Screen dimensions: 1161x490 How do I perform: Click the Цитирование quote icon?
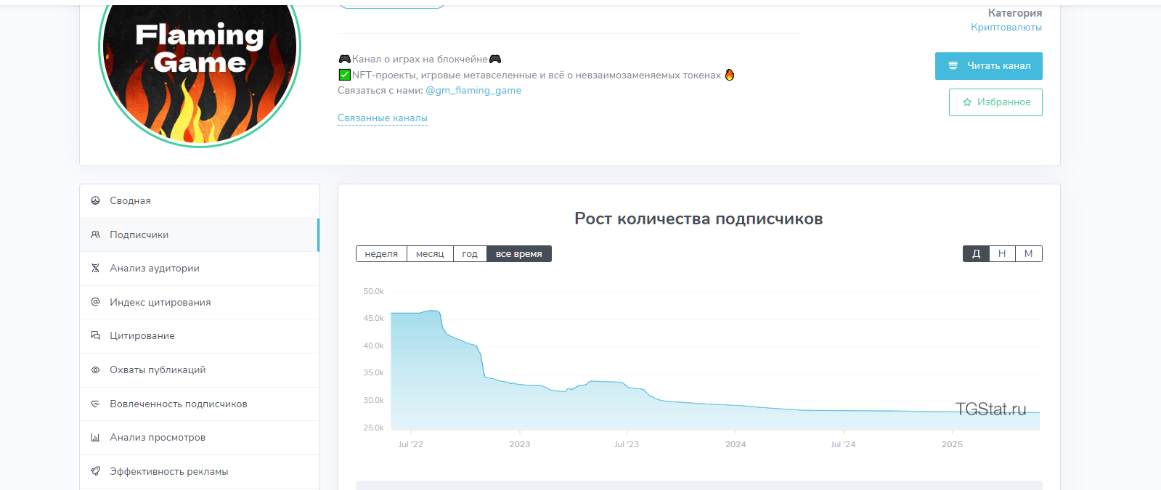tap(95, 335)
